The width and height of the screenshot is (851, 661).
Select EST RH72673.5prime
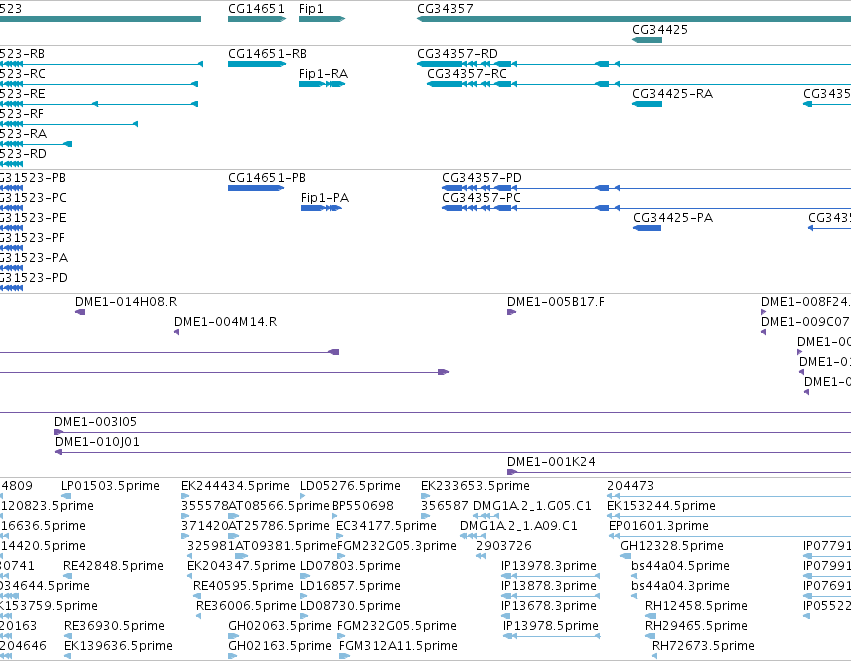tap(703, 646)
